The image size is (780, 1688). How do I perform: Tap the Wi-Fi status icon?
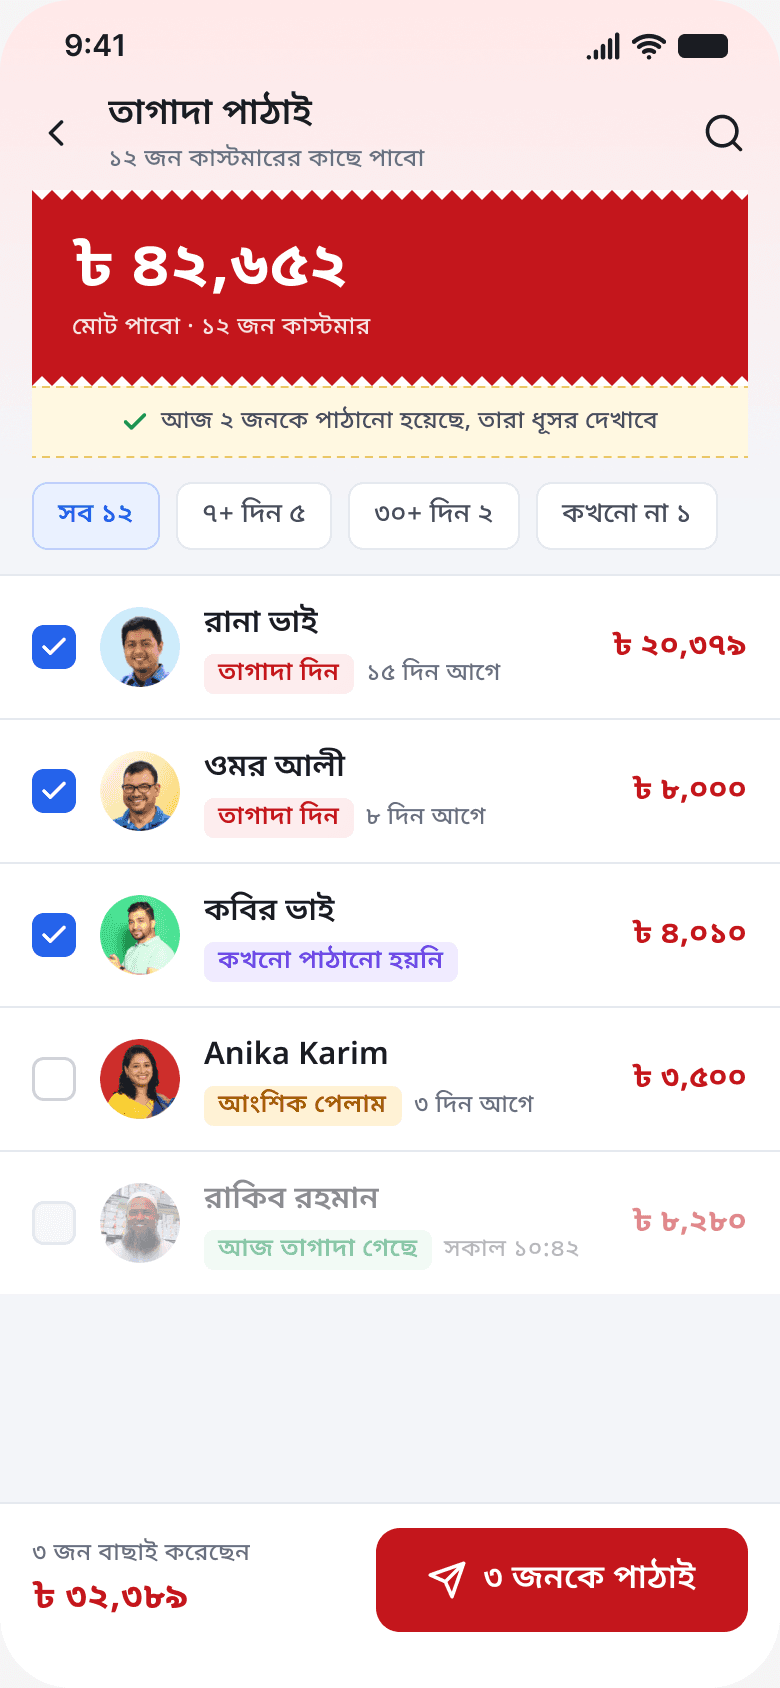[650, 46]
